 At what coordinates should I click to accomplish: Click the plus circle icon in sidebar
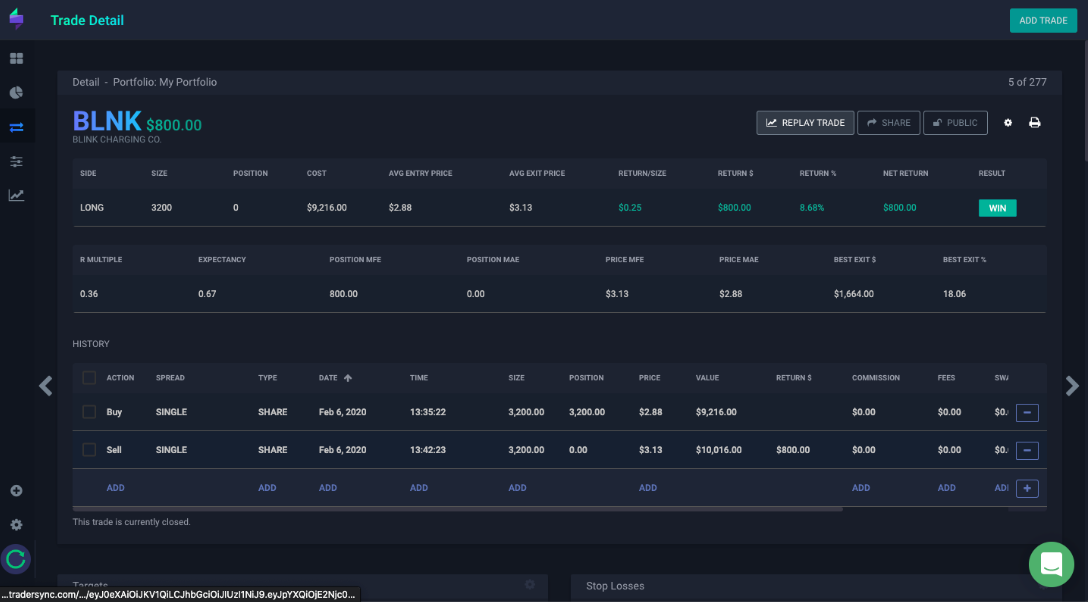[x=17, y=491]
